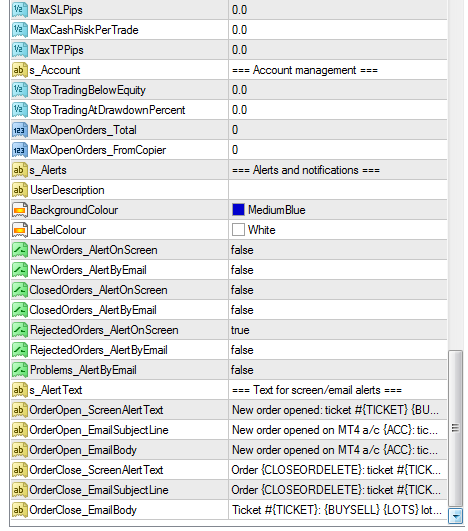Edit the StopTradingBelowEquity value field
468x531 pixels.
[x=338, y=90]
